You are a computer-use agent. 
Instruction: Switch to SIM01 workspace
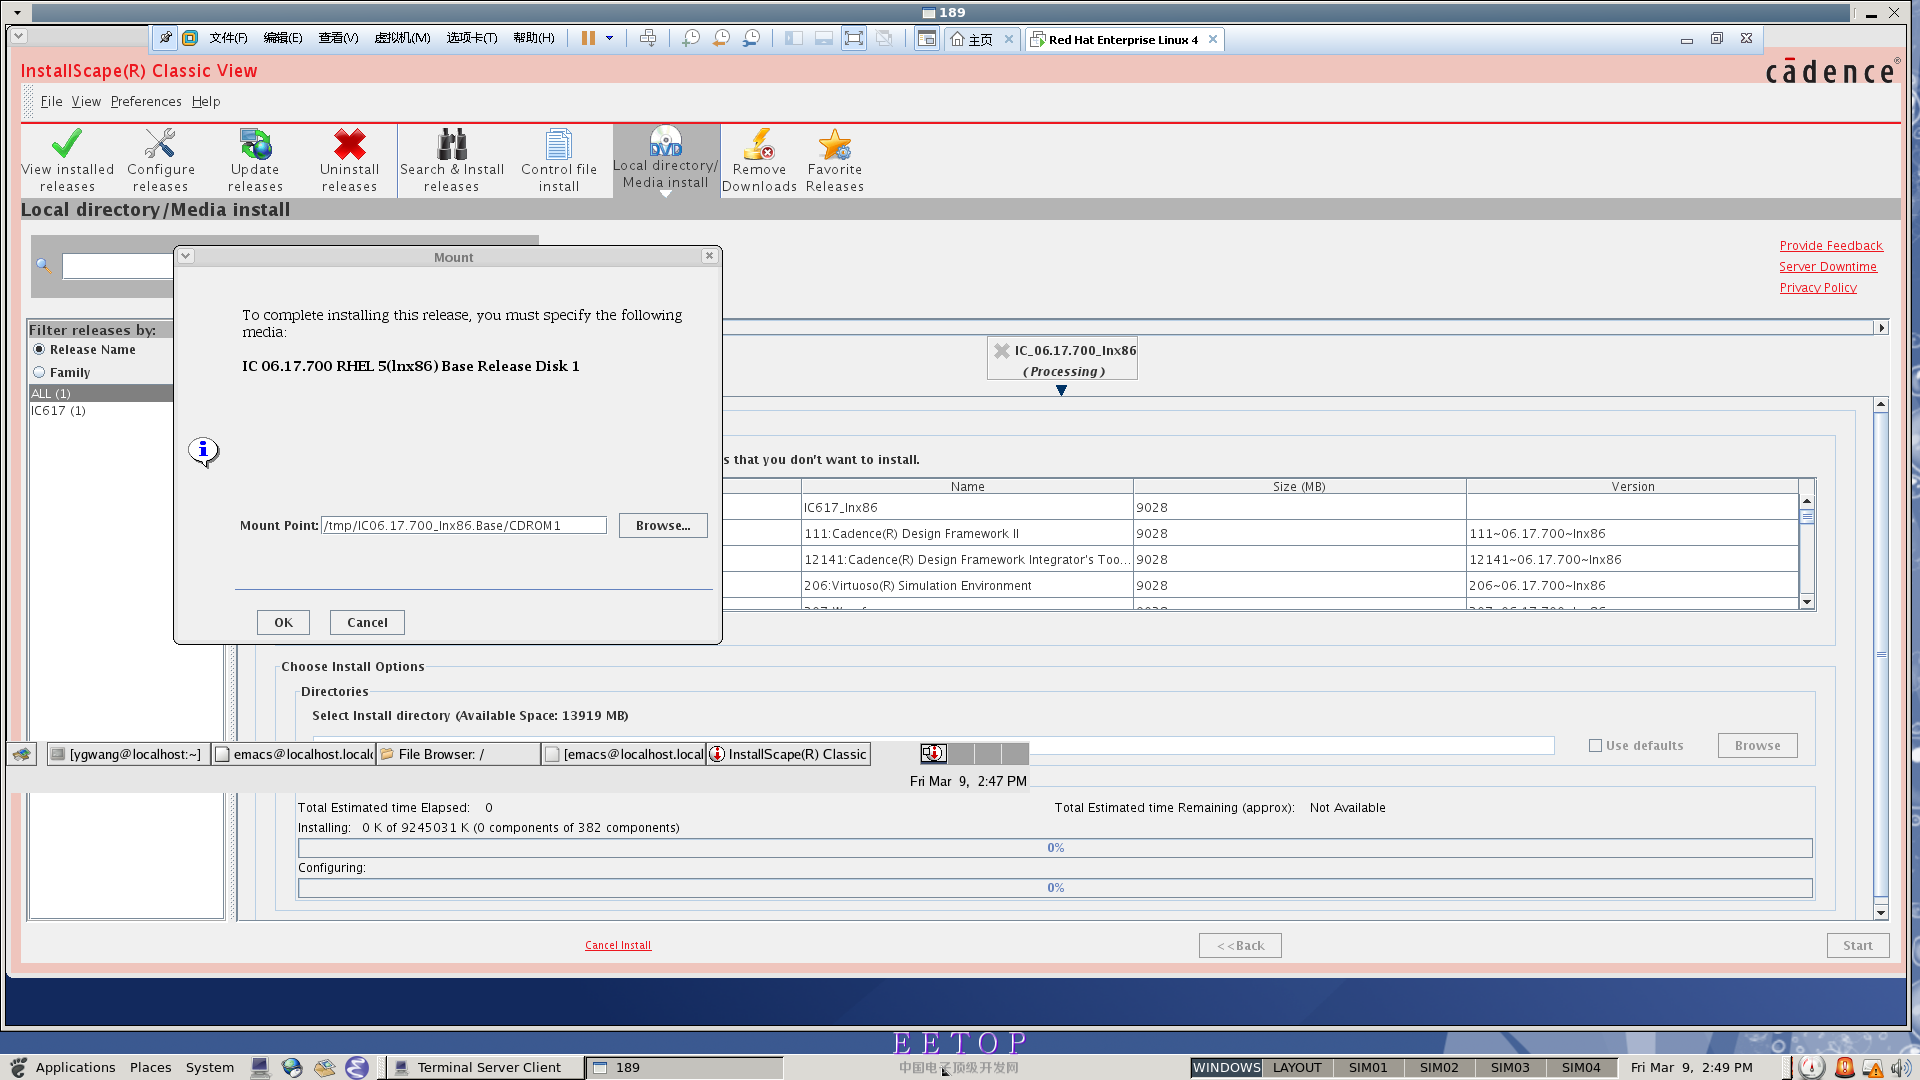1368,1067
